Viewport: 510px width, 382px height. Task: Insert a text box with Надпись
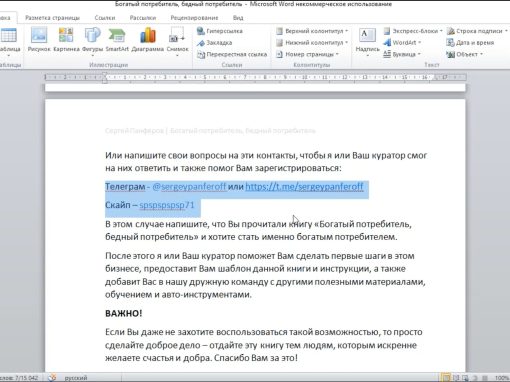(367, 42)
